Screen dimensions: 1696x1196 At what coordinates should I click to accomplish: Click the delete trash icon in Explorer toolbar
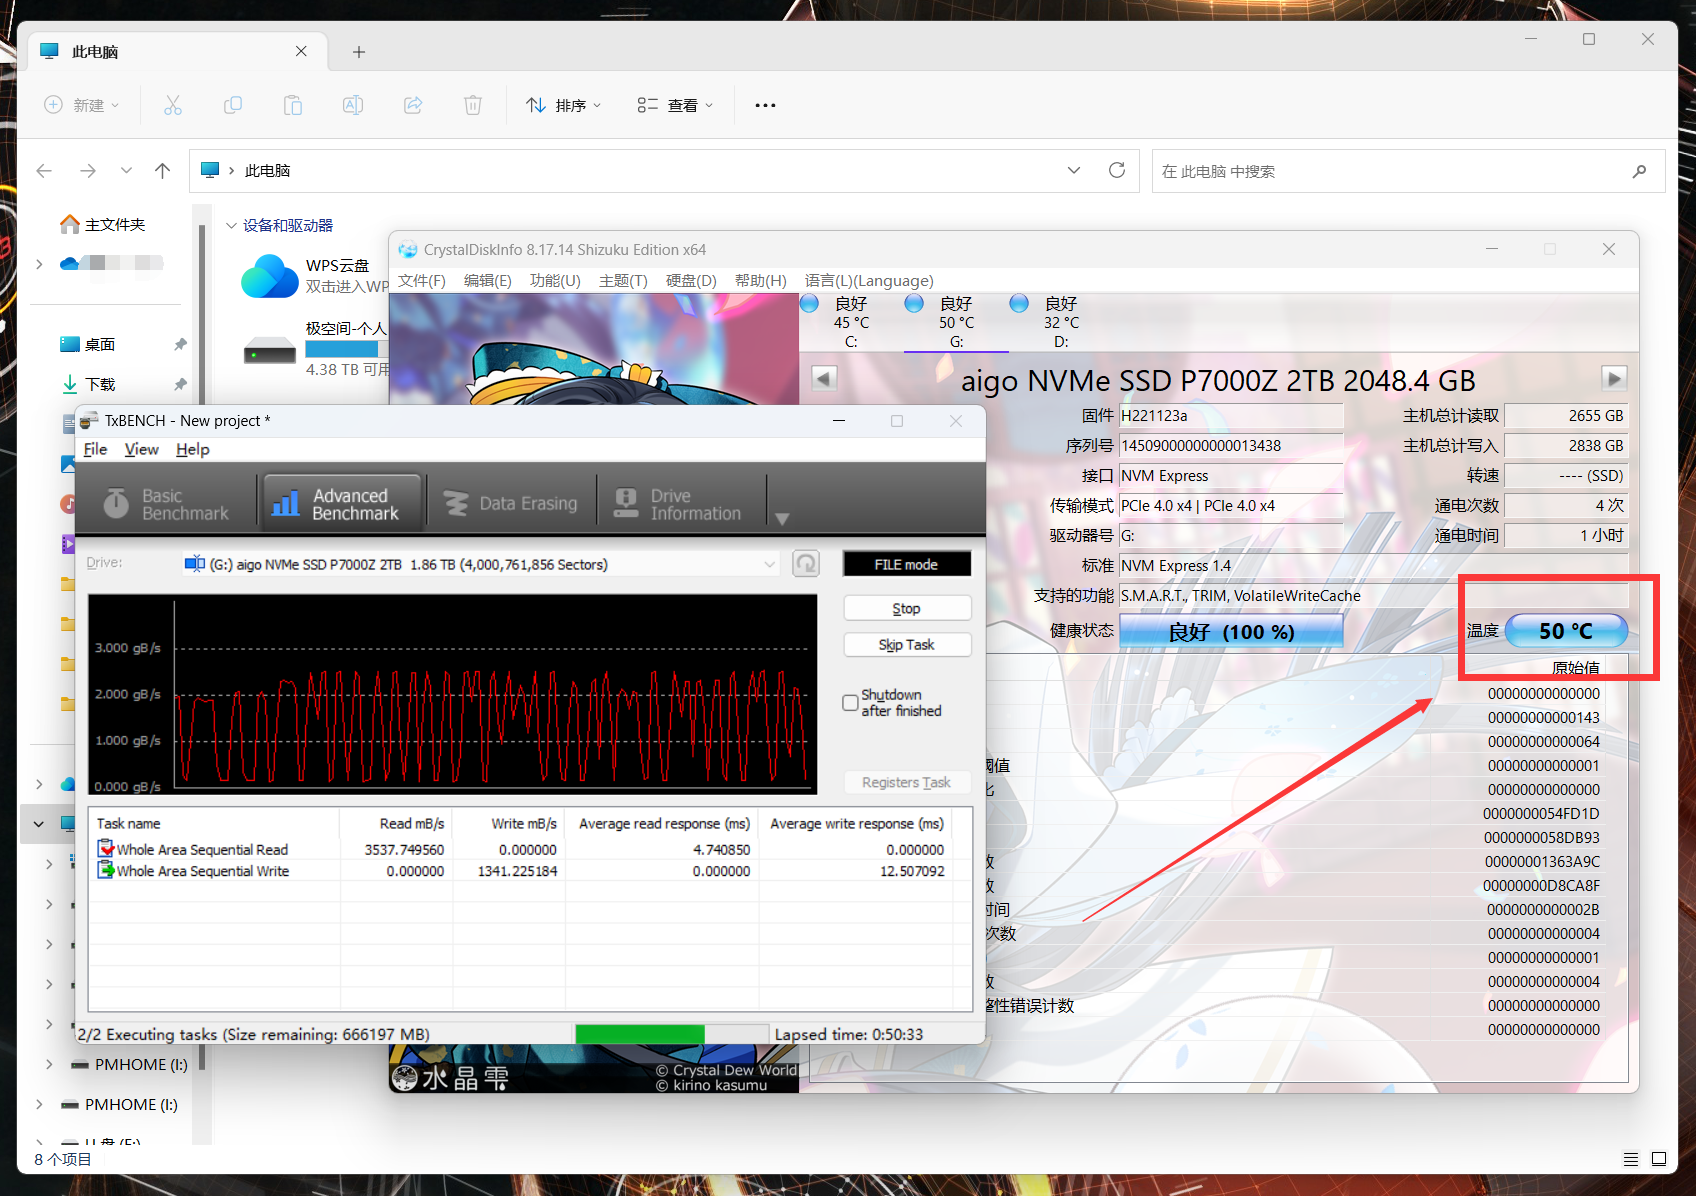point(473,105)
